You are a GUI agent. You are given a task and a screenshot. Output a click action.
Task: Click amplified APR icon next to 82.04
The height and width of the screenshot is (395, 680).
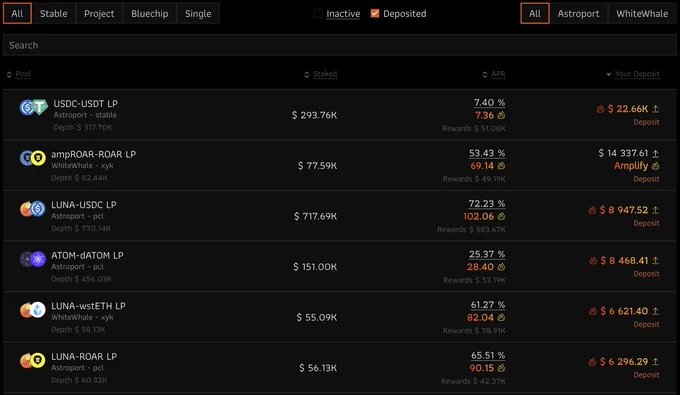501,318
